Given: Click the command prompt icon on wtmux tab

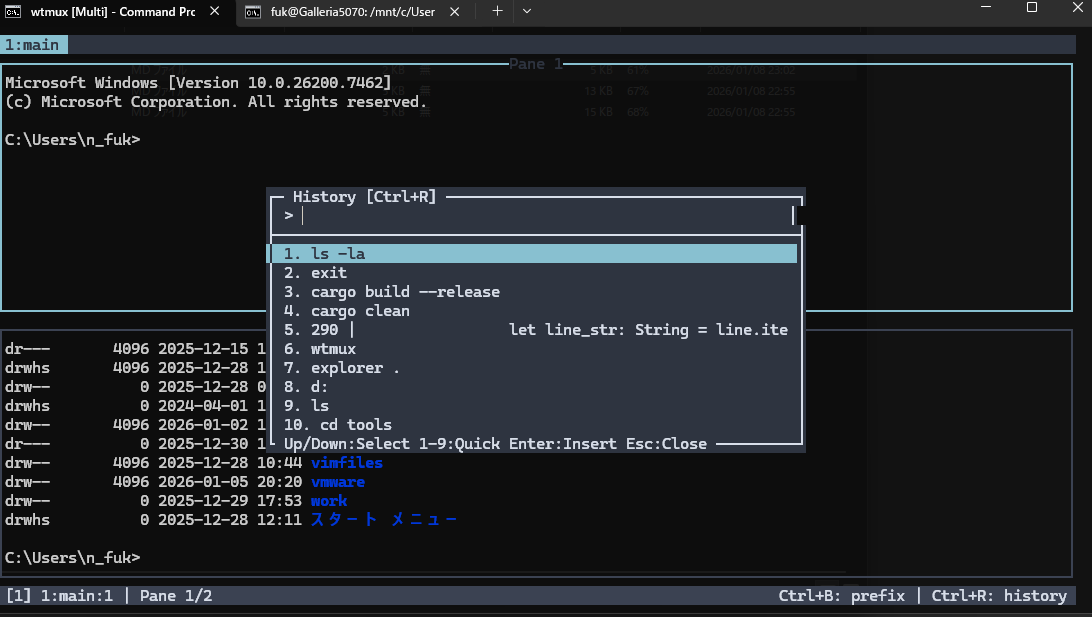Looking at the screenshot, I should [13, 12].
